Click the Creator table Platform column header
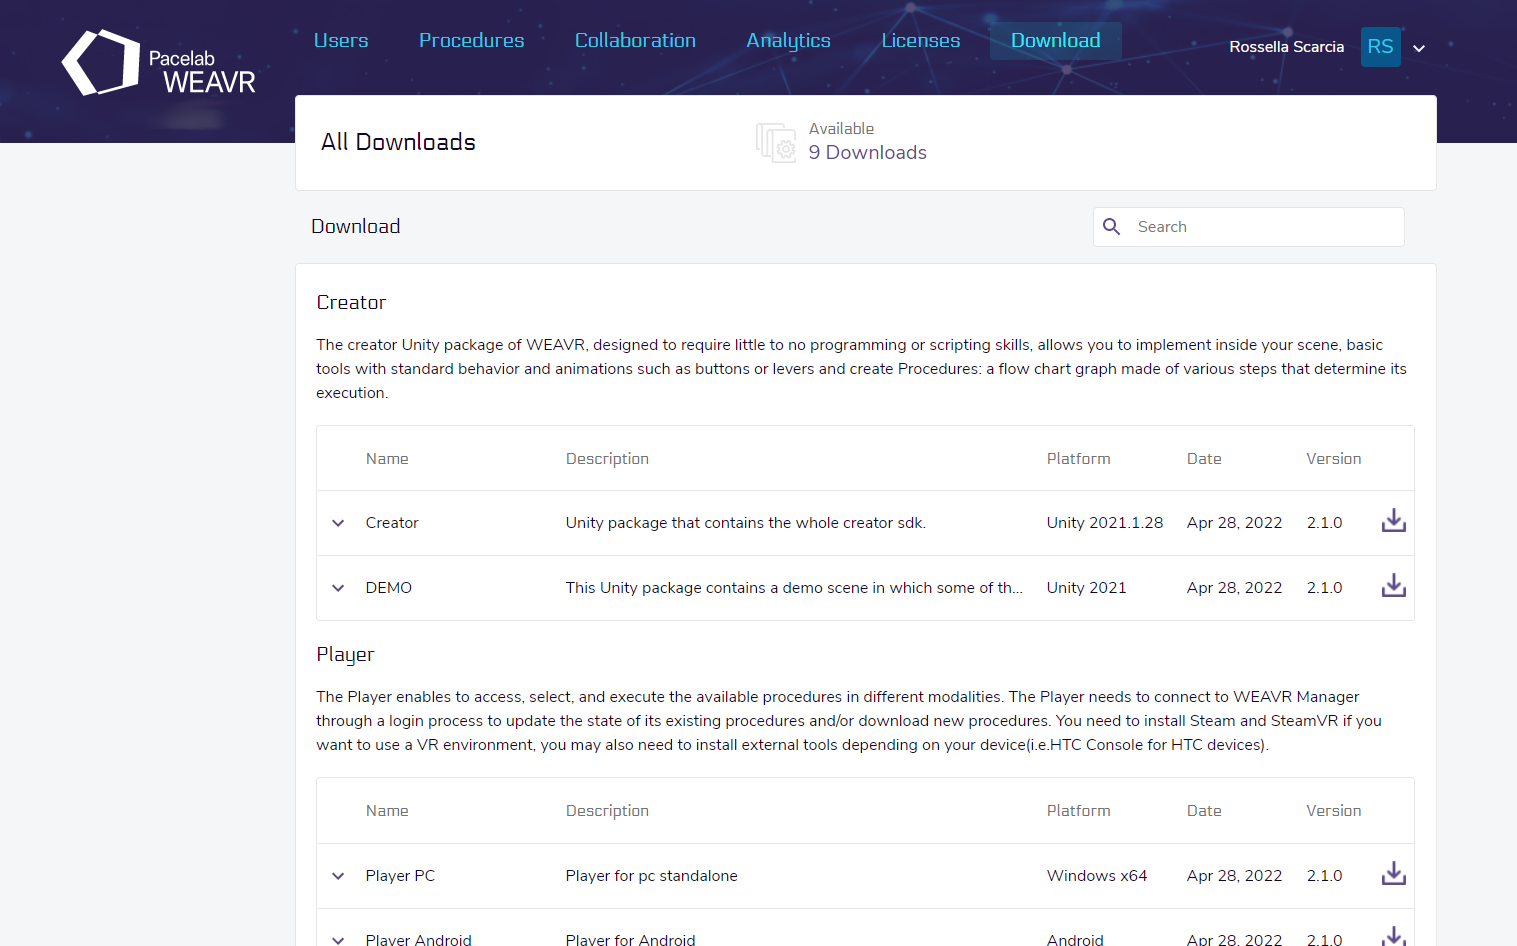 (x=1078, y=459)
